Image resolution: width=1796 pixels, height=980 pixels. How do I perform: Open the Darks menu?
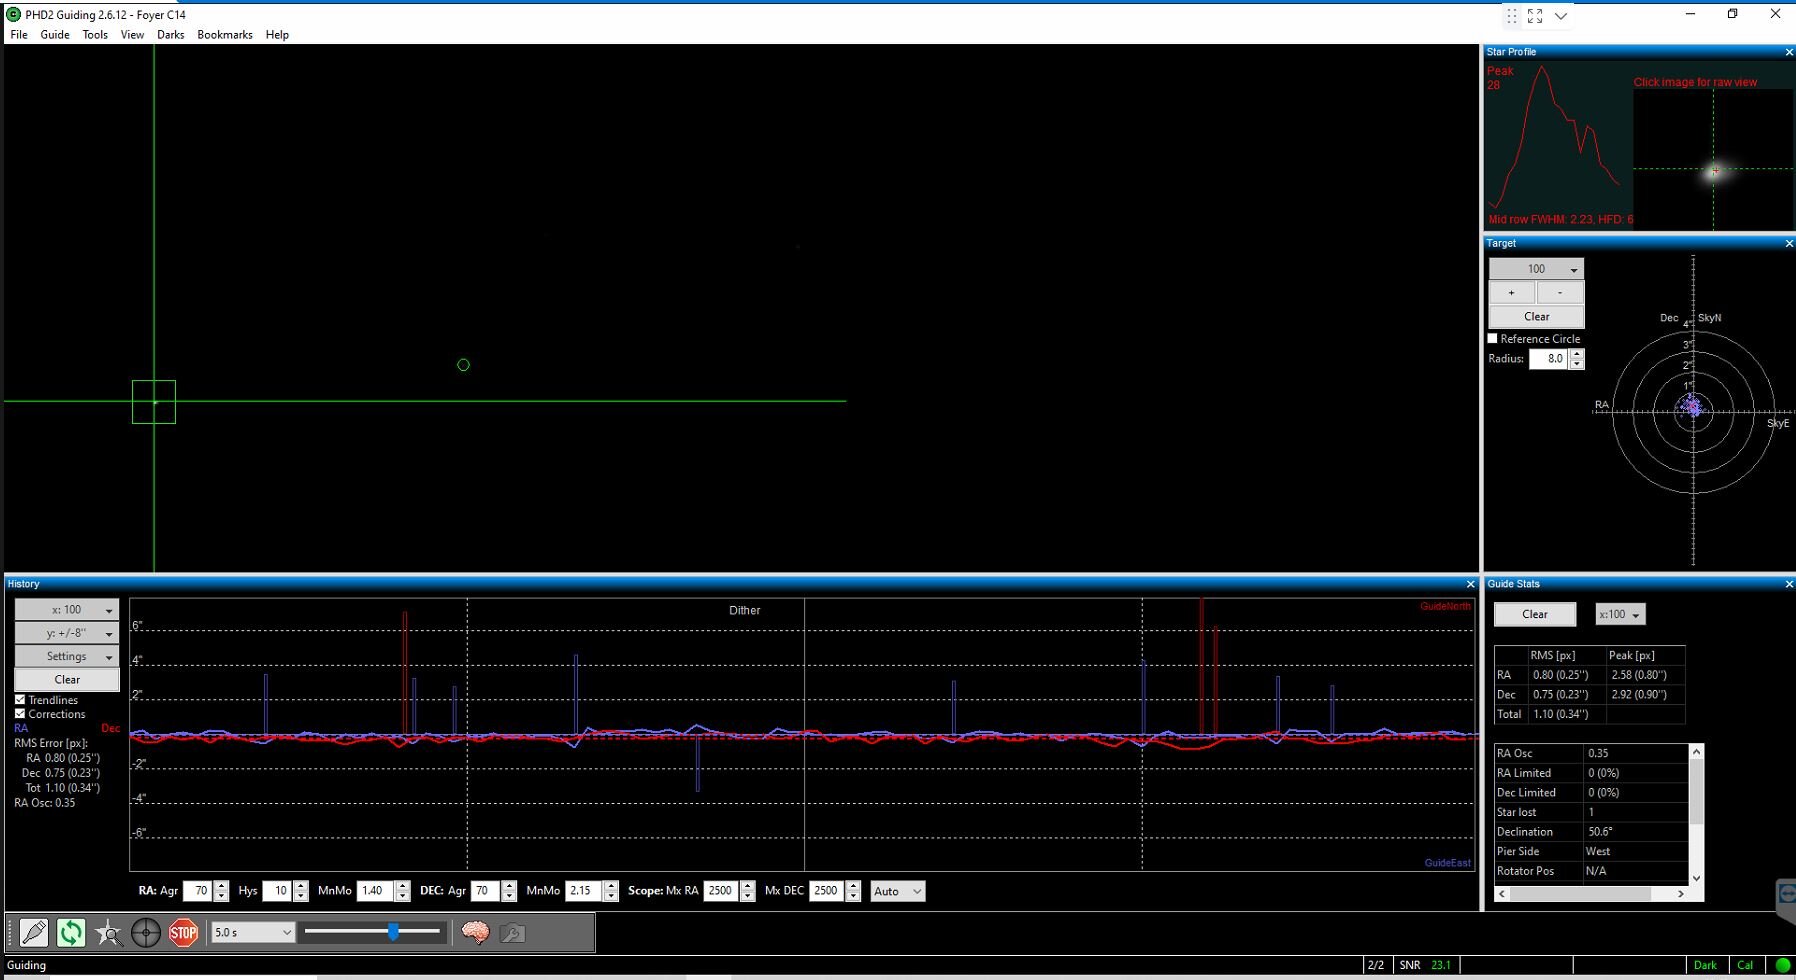[x=170, y=35]
